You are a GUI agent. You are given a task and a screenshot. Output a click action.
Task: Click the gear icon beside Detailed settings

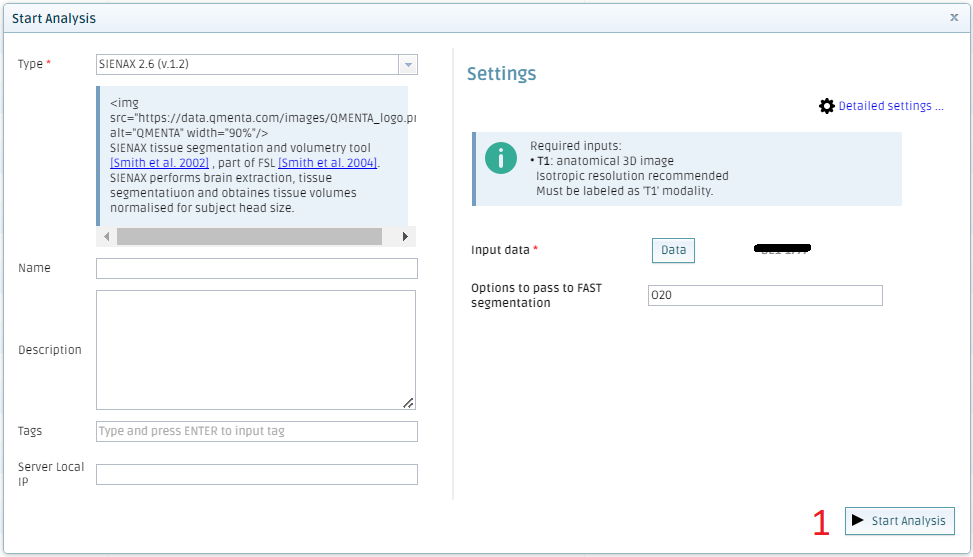827,106
